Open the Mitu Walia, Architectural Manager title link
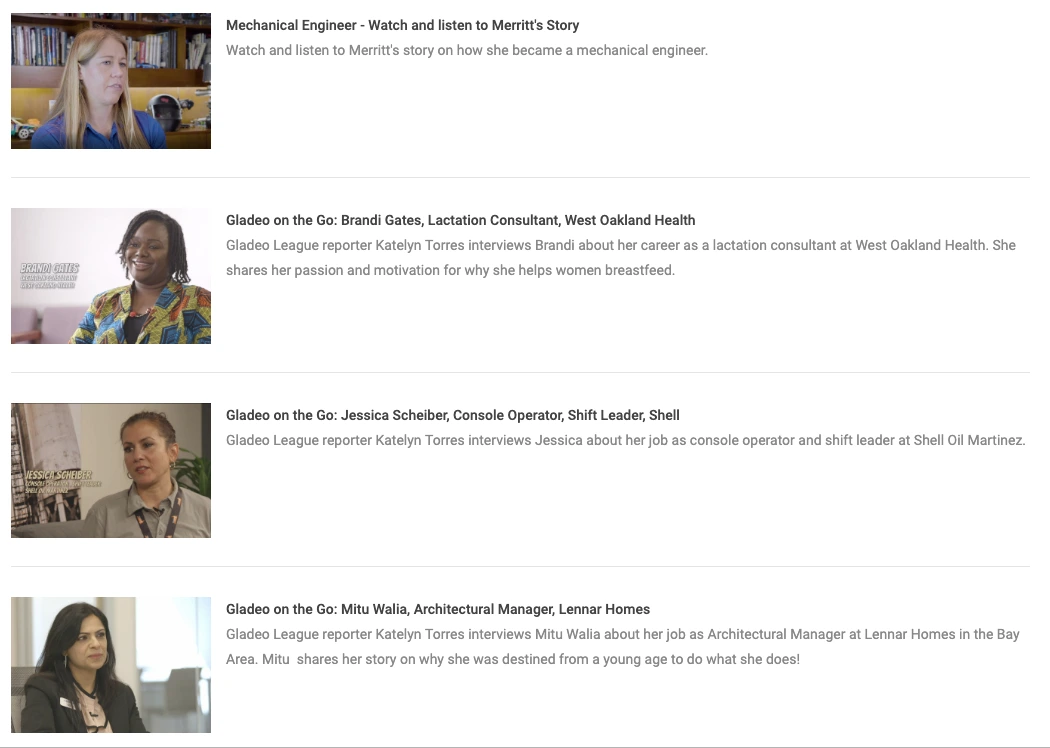 438,609
